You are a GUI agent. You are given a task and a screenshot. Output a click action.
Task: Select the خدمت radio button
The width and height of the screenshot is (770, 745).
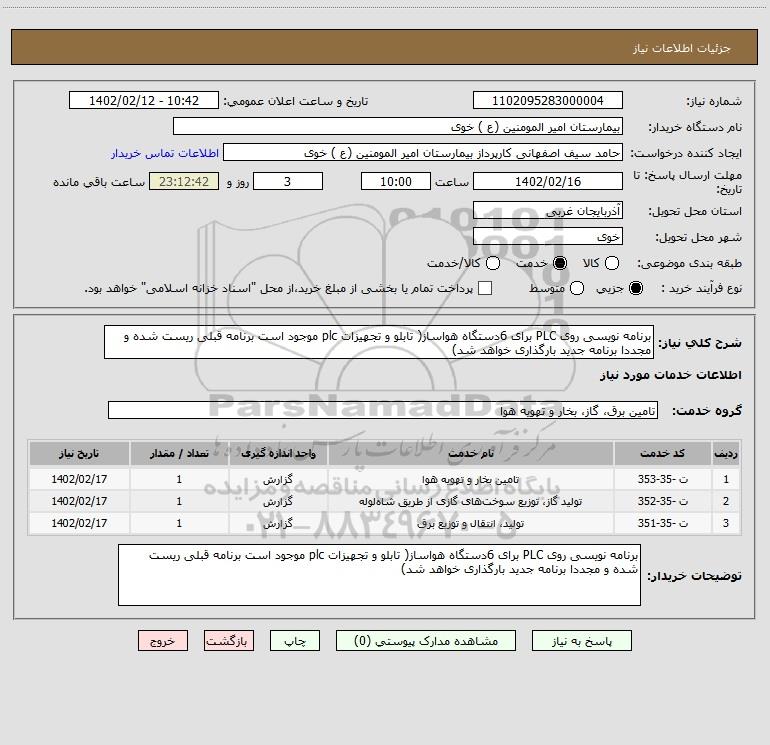point(560,263)
